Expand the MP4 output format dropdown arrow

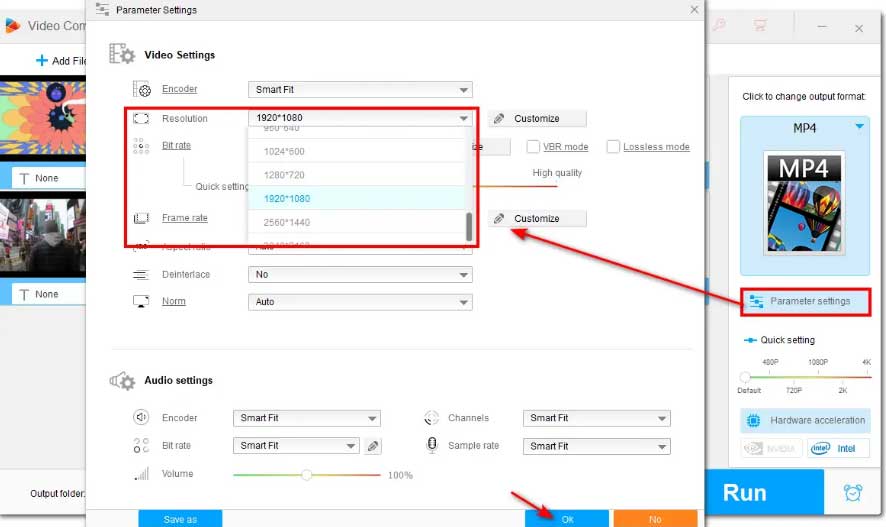(x=859, y=127)
